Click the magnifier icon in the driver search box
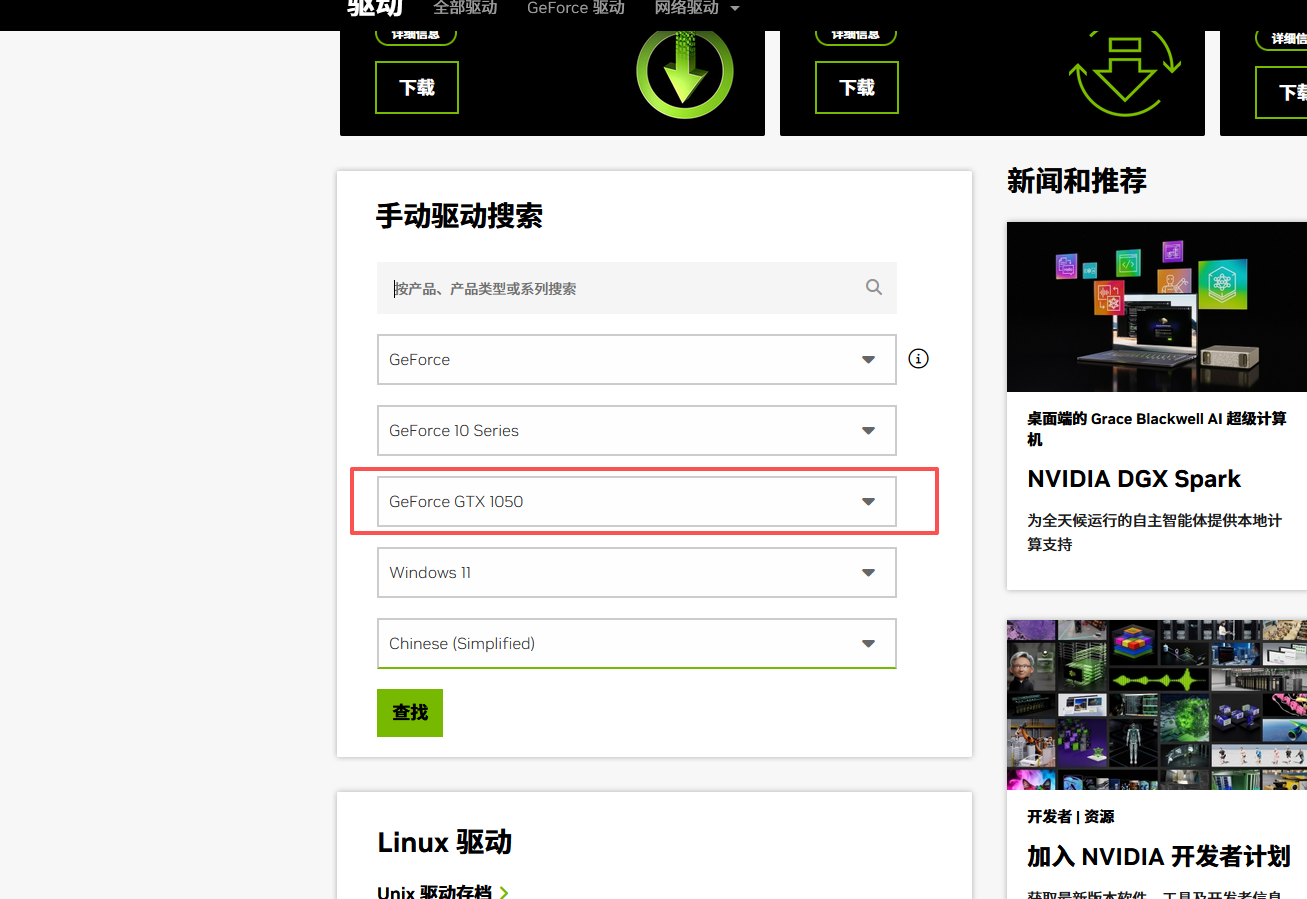 (874, 287)
